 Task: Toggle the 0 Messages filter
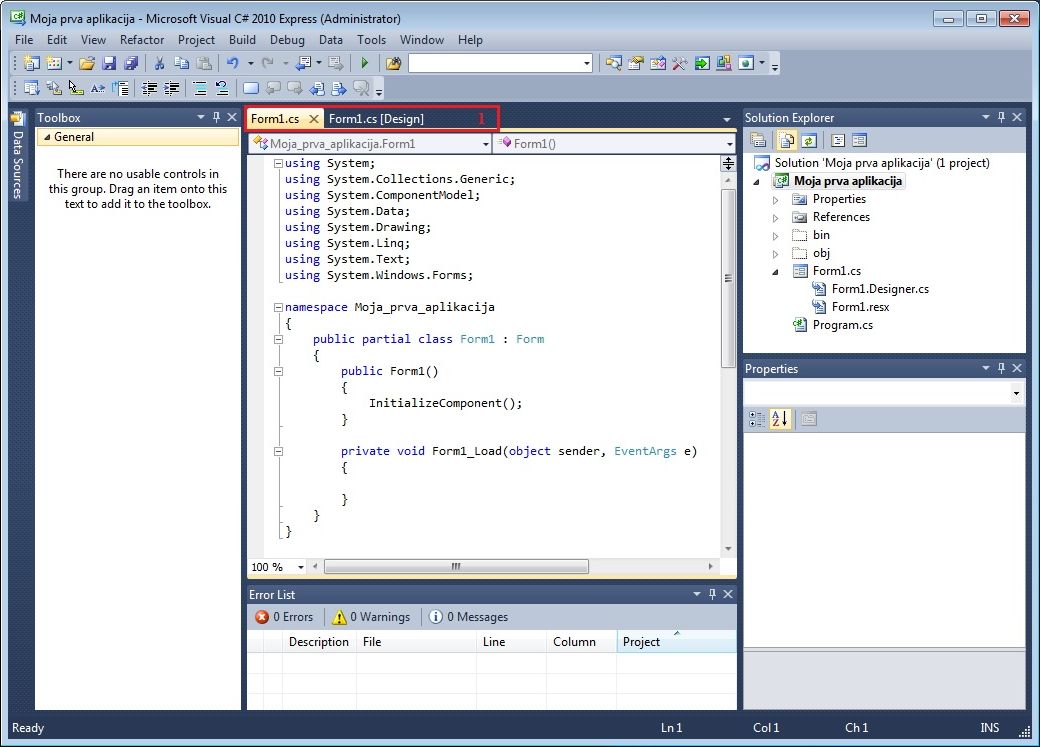click(x=469, y=617)
